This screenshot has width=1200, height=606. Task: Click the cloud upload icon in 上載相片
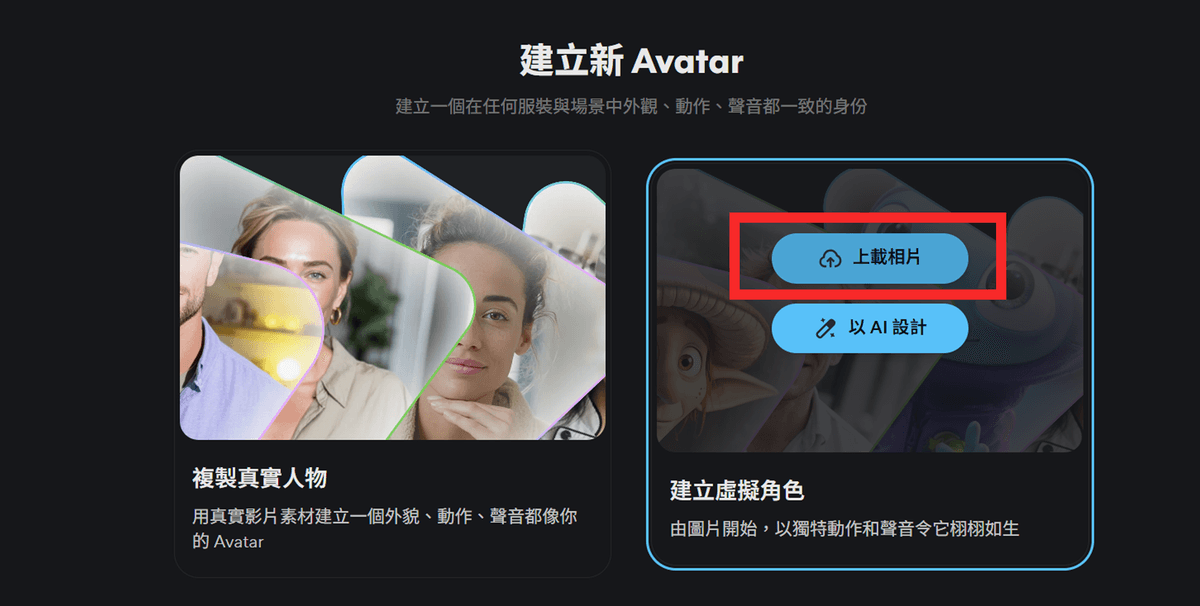[829, 259]
